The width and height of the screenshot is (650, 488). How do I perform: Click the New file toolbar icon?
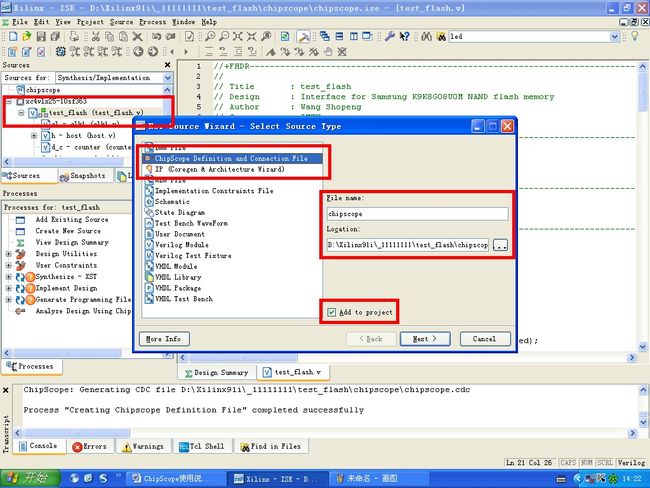coord(13,36)
